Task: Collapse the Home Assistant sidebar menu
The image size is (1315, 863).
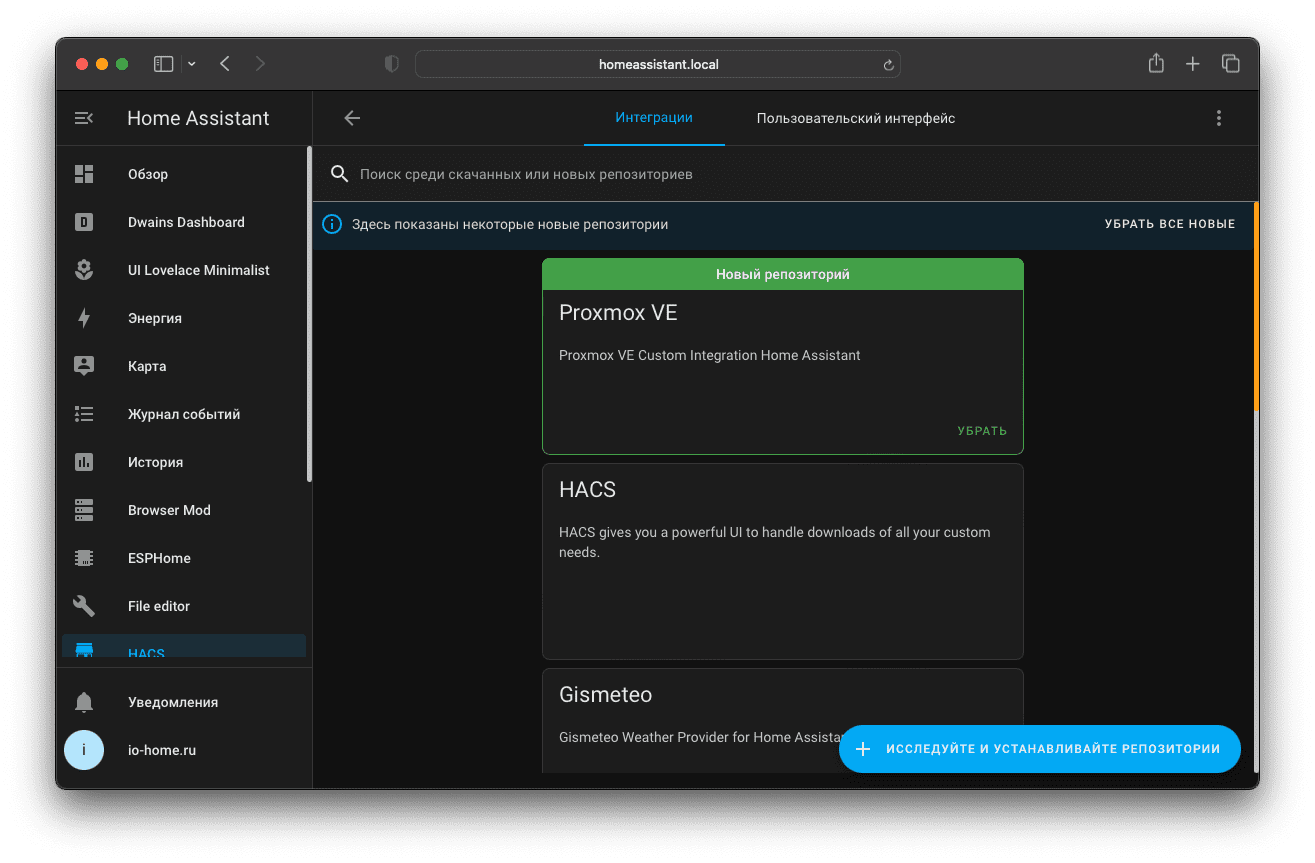Action: click(84, 118)
